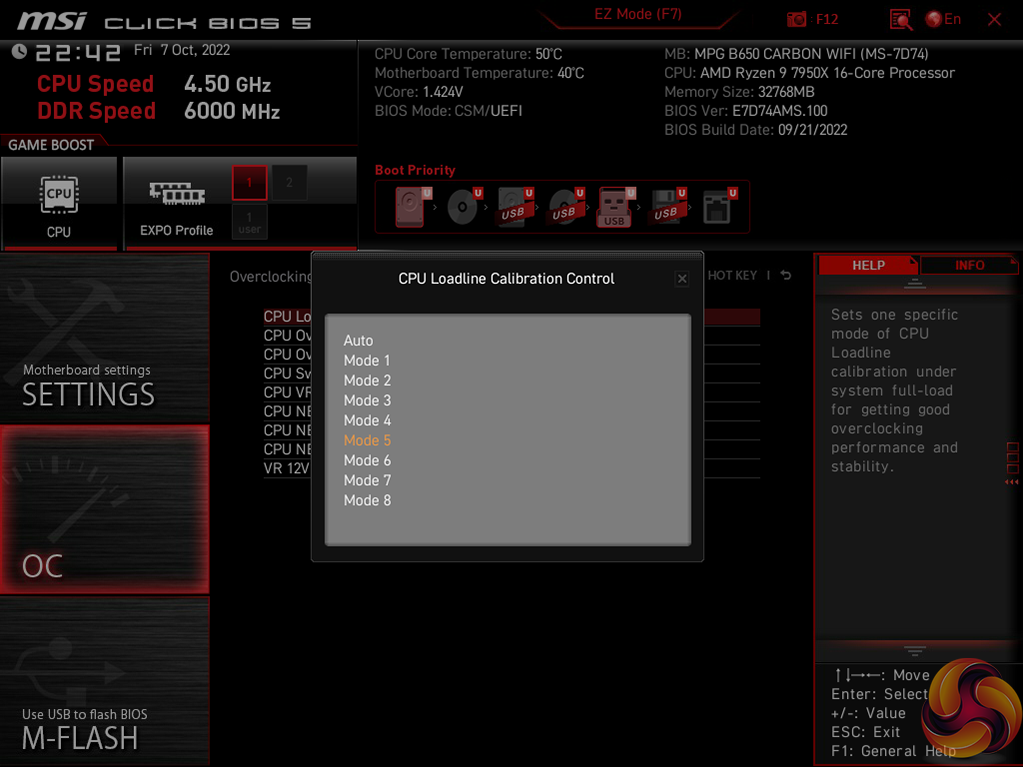Click the system clock time 22:42
Image resolution: width=1023 pixels, height=767 pixels.
click(x=77, y=52)
